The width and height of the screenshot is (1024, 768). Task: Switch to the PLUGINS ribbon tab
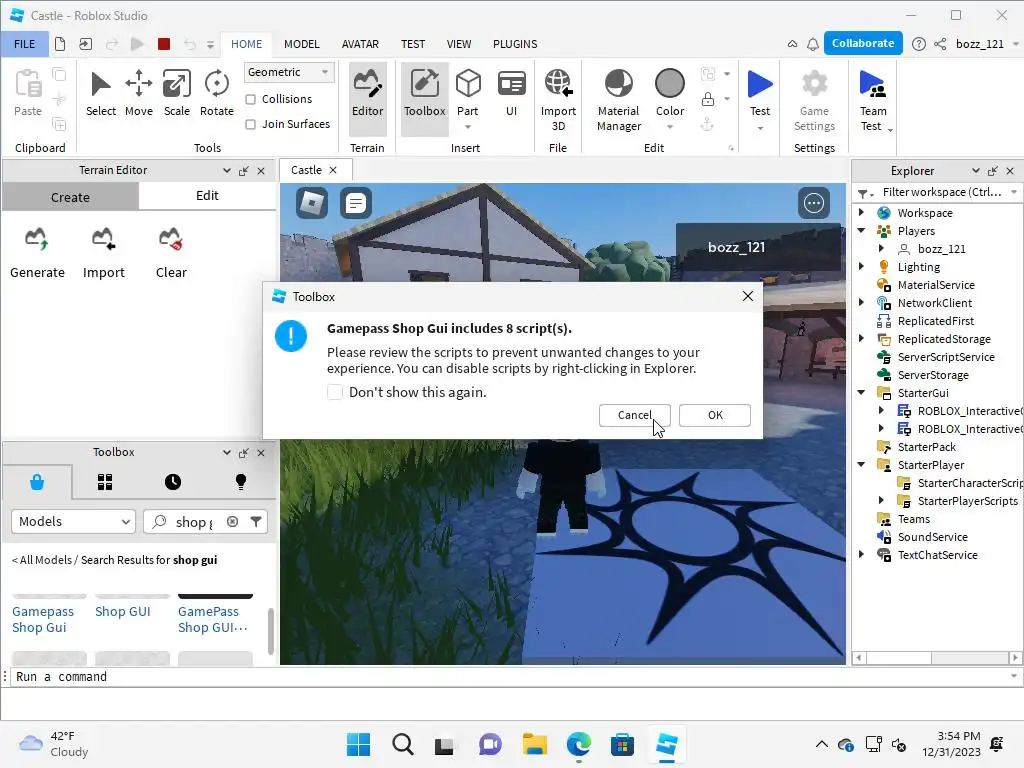click(x=515, y=44)
